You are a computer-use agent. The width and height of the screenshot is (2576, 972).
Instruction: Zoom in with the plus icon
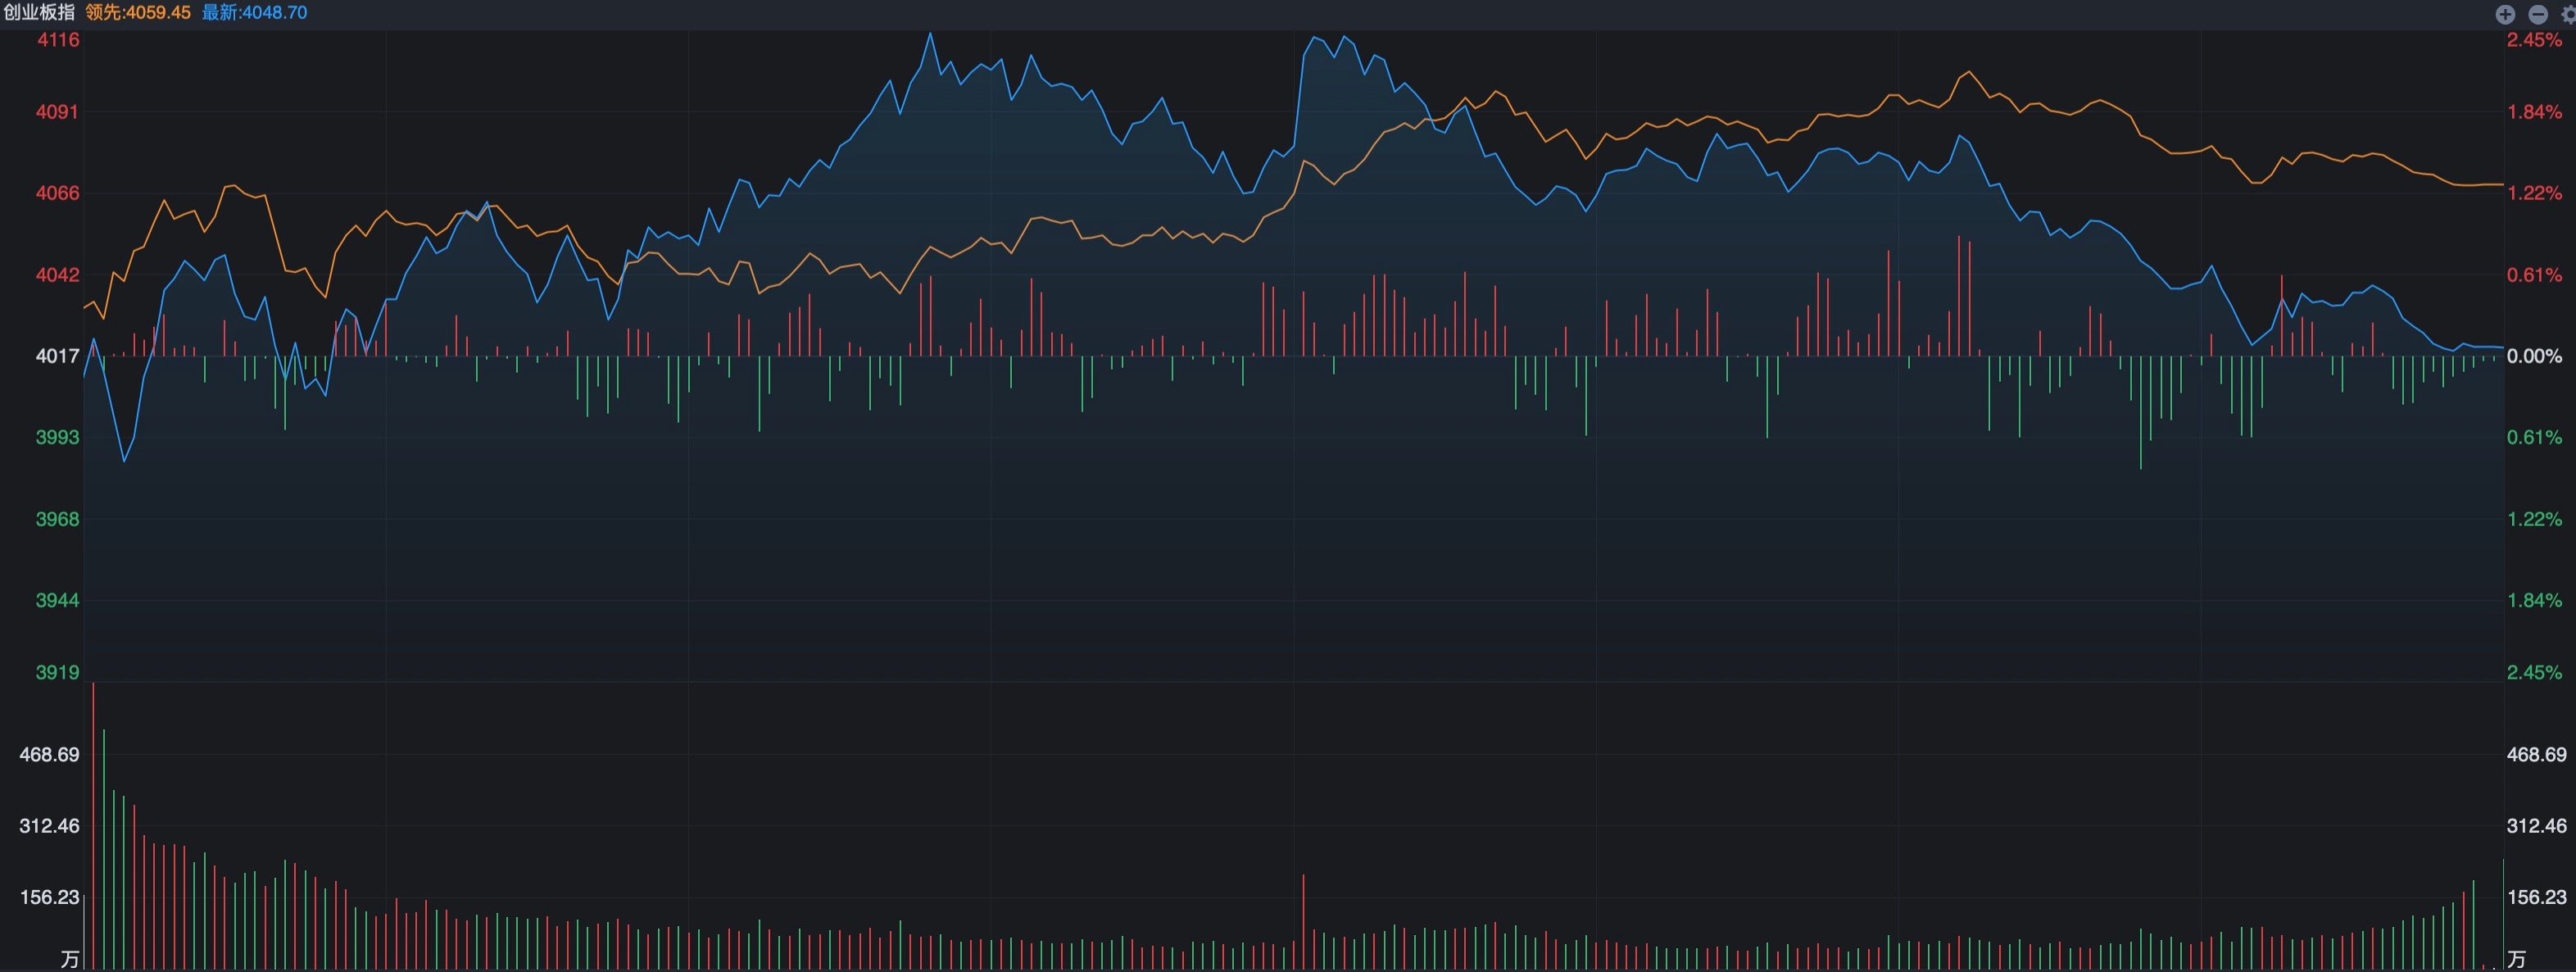click(x=2505, y=14)
